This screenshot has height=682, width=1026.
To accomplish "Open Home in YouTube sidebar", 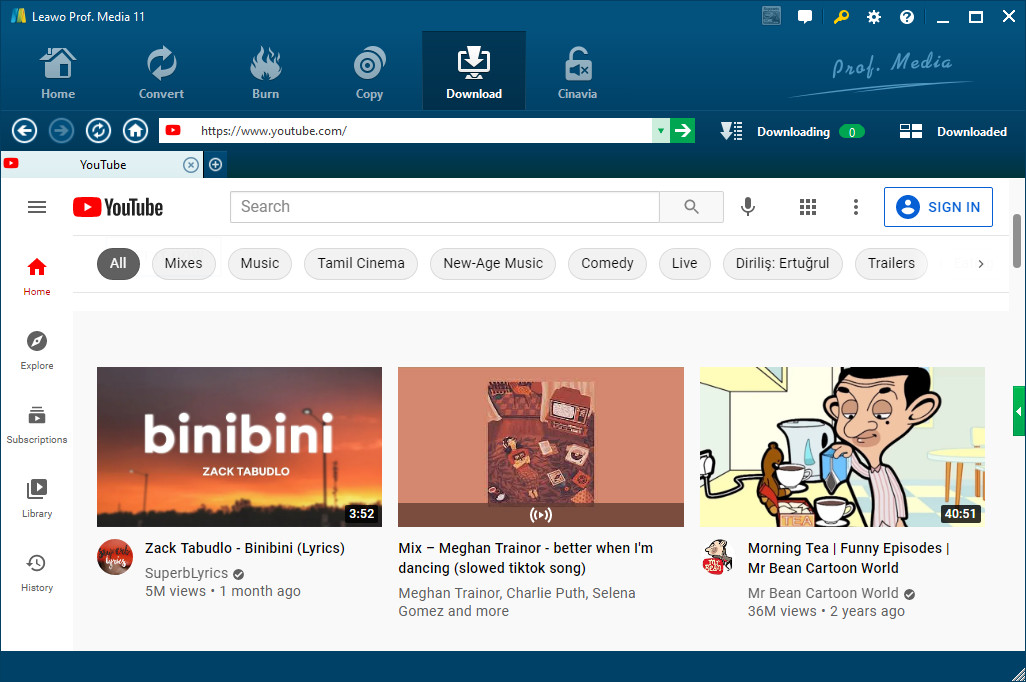I will click(x=37, y=277).
